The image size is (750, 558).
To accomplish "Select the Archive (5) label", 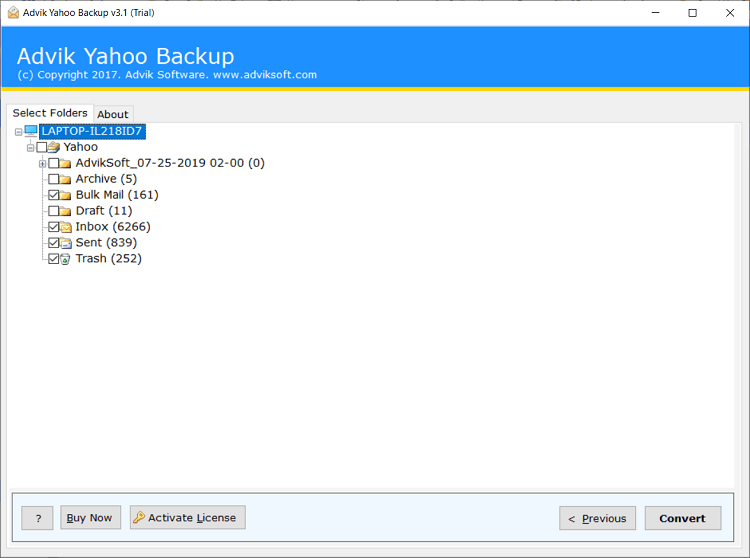I will click(x=106, y=179).
